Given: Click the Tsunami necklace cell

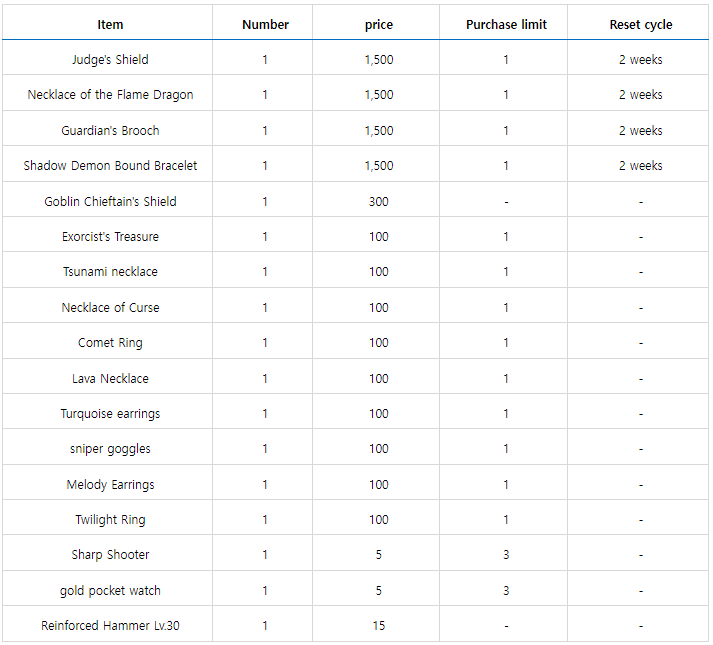Looking at the screenshot, I should 110,272.
